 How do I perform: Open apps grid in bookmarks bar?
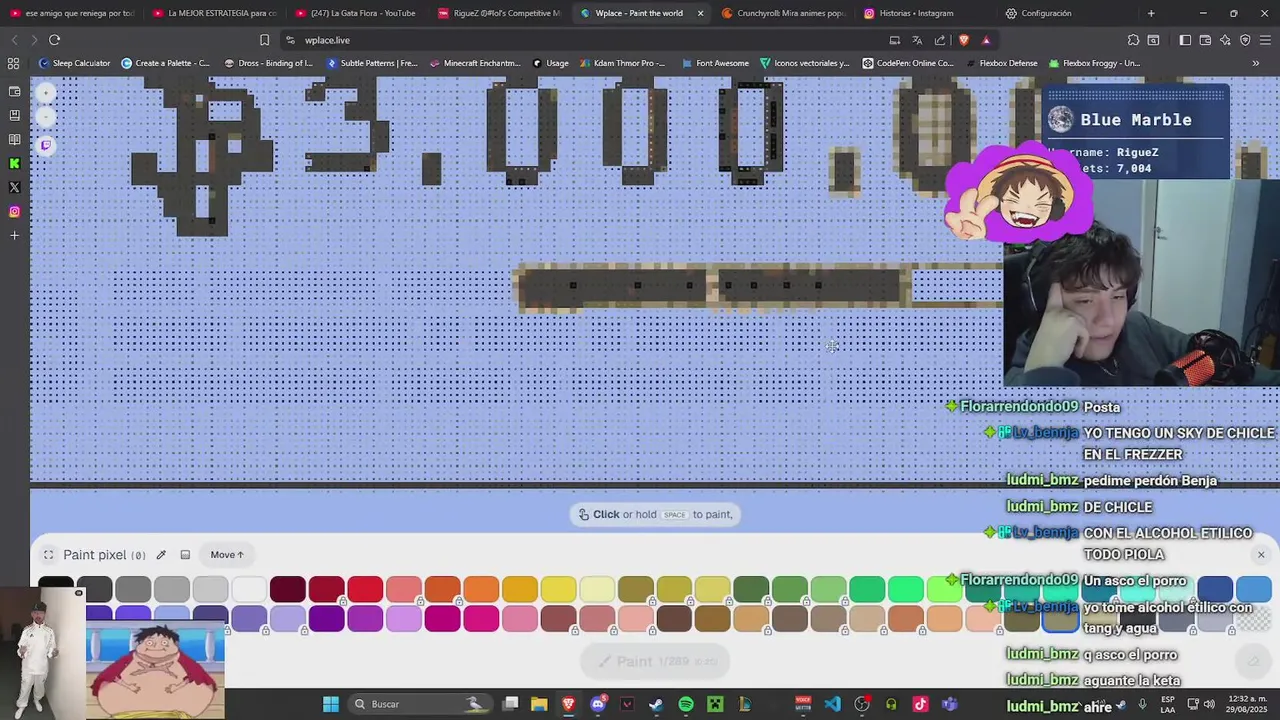tap(14, 63)
